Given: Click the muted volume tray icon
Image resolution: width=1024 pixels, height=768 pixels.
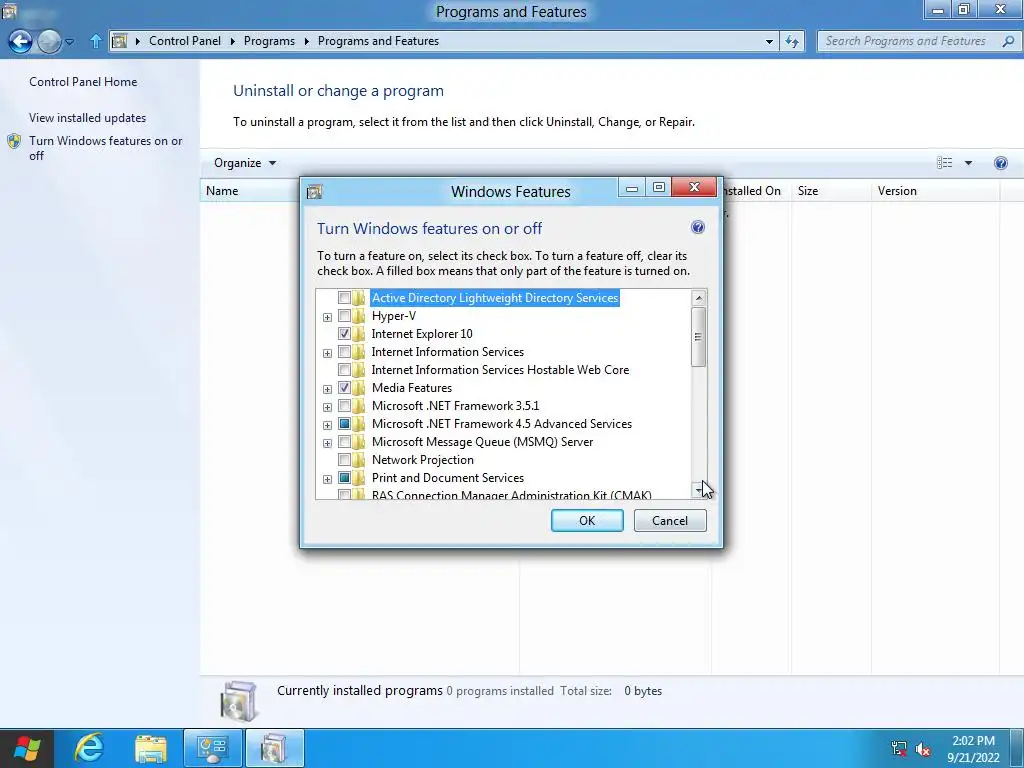Looking at the screenshot, I should (923, 749).
